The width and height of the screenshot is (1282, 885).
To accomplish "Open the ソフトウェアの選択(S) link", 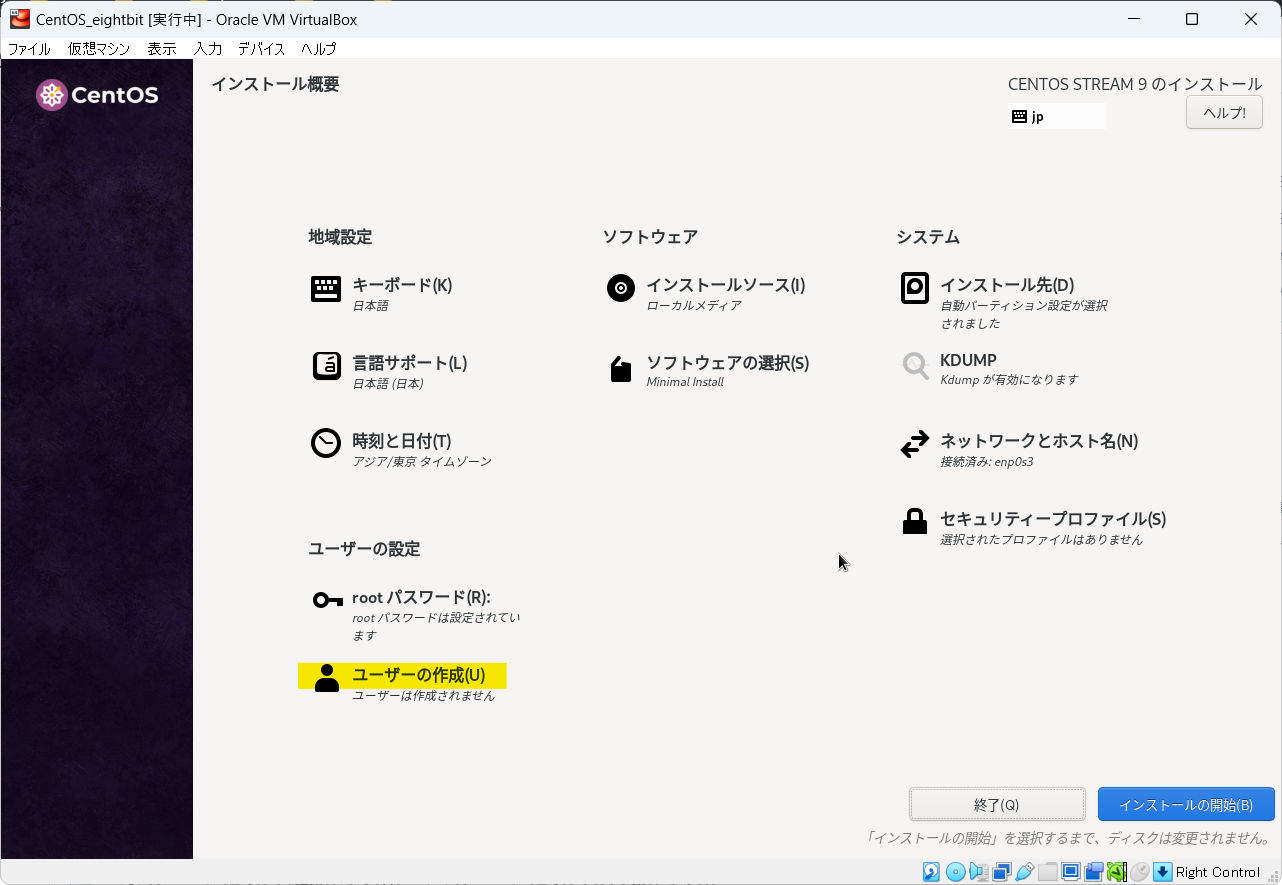I will coord(728,363).
